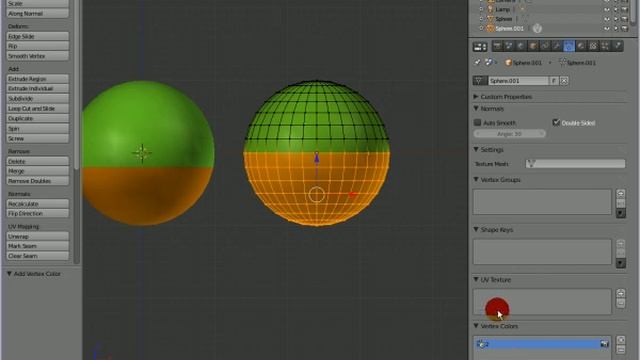Click the Sphere mesh icon in the outliner

coord(490,19)
